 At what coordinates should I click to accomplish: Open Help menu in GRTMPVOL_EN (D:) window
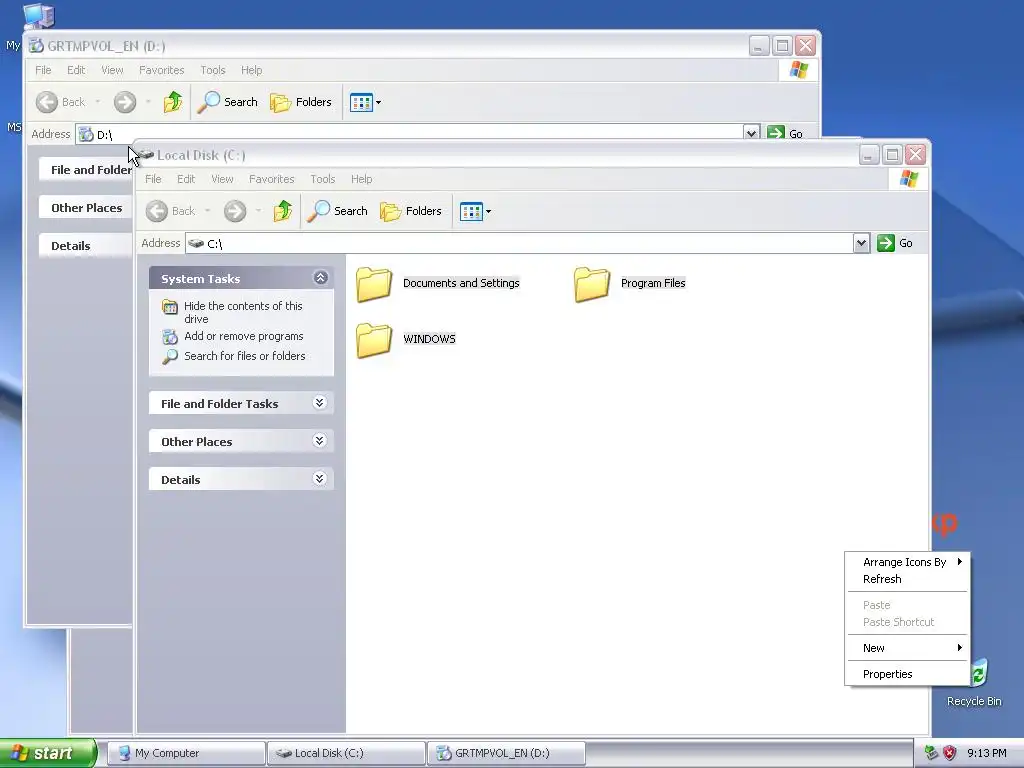pyautogui.click(x=251, y=70)
